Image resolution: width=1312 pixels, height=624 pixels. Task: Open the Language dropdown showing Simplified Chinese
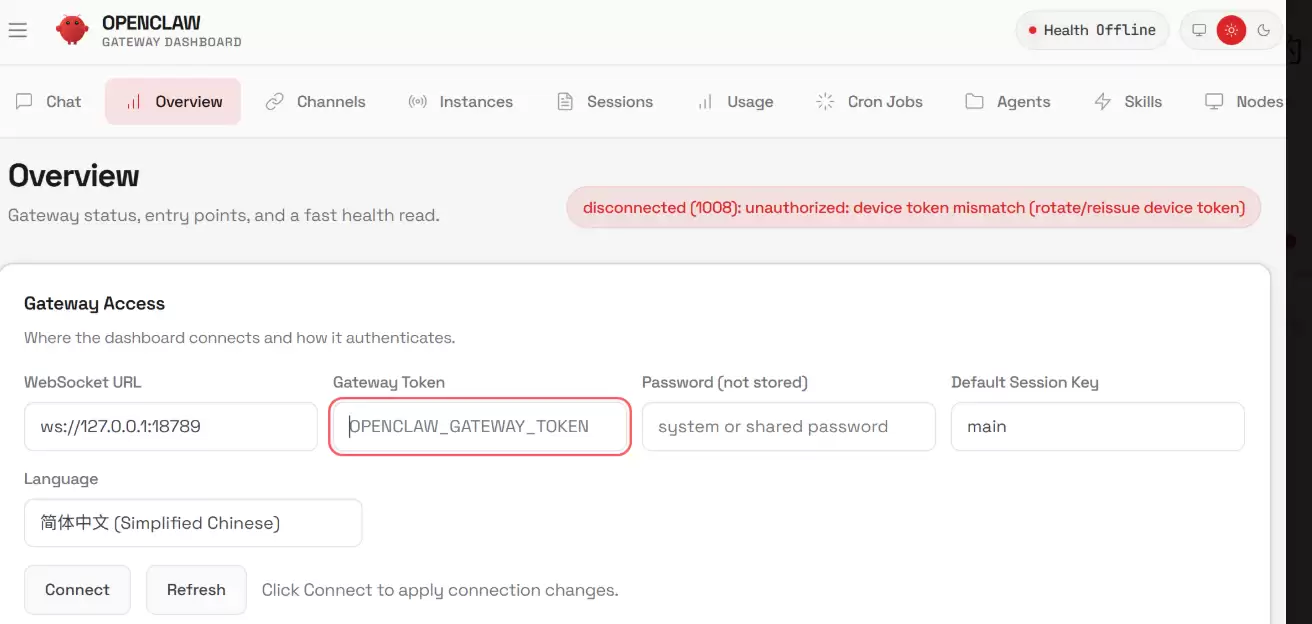(193, 522)
